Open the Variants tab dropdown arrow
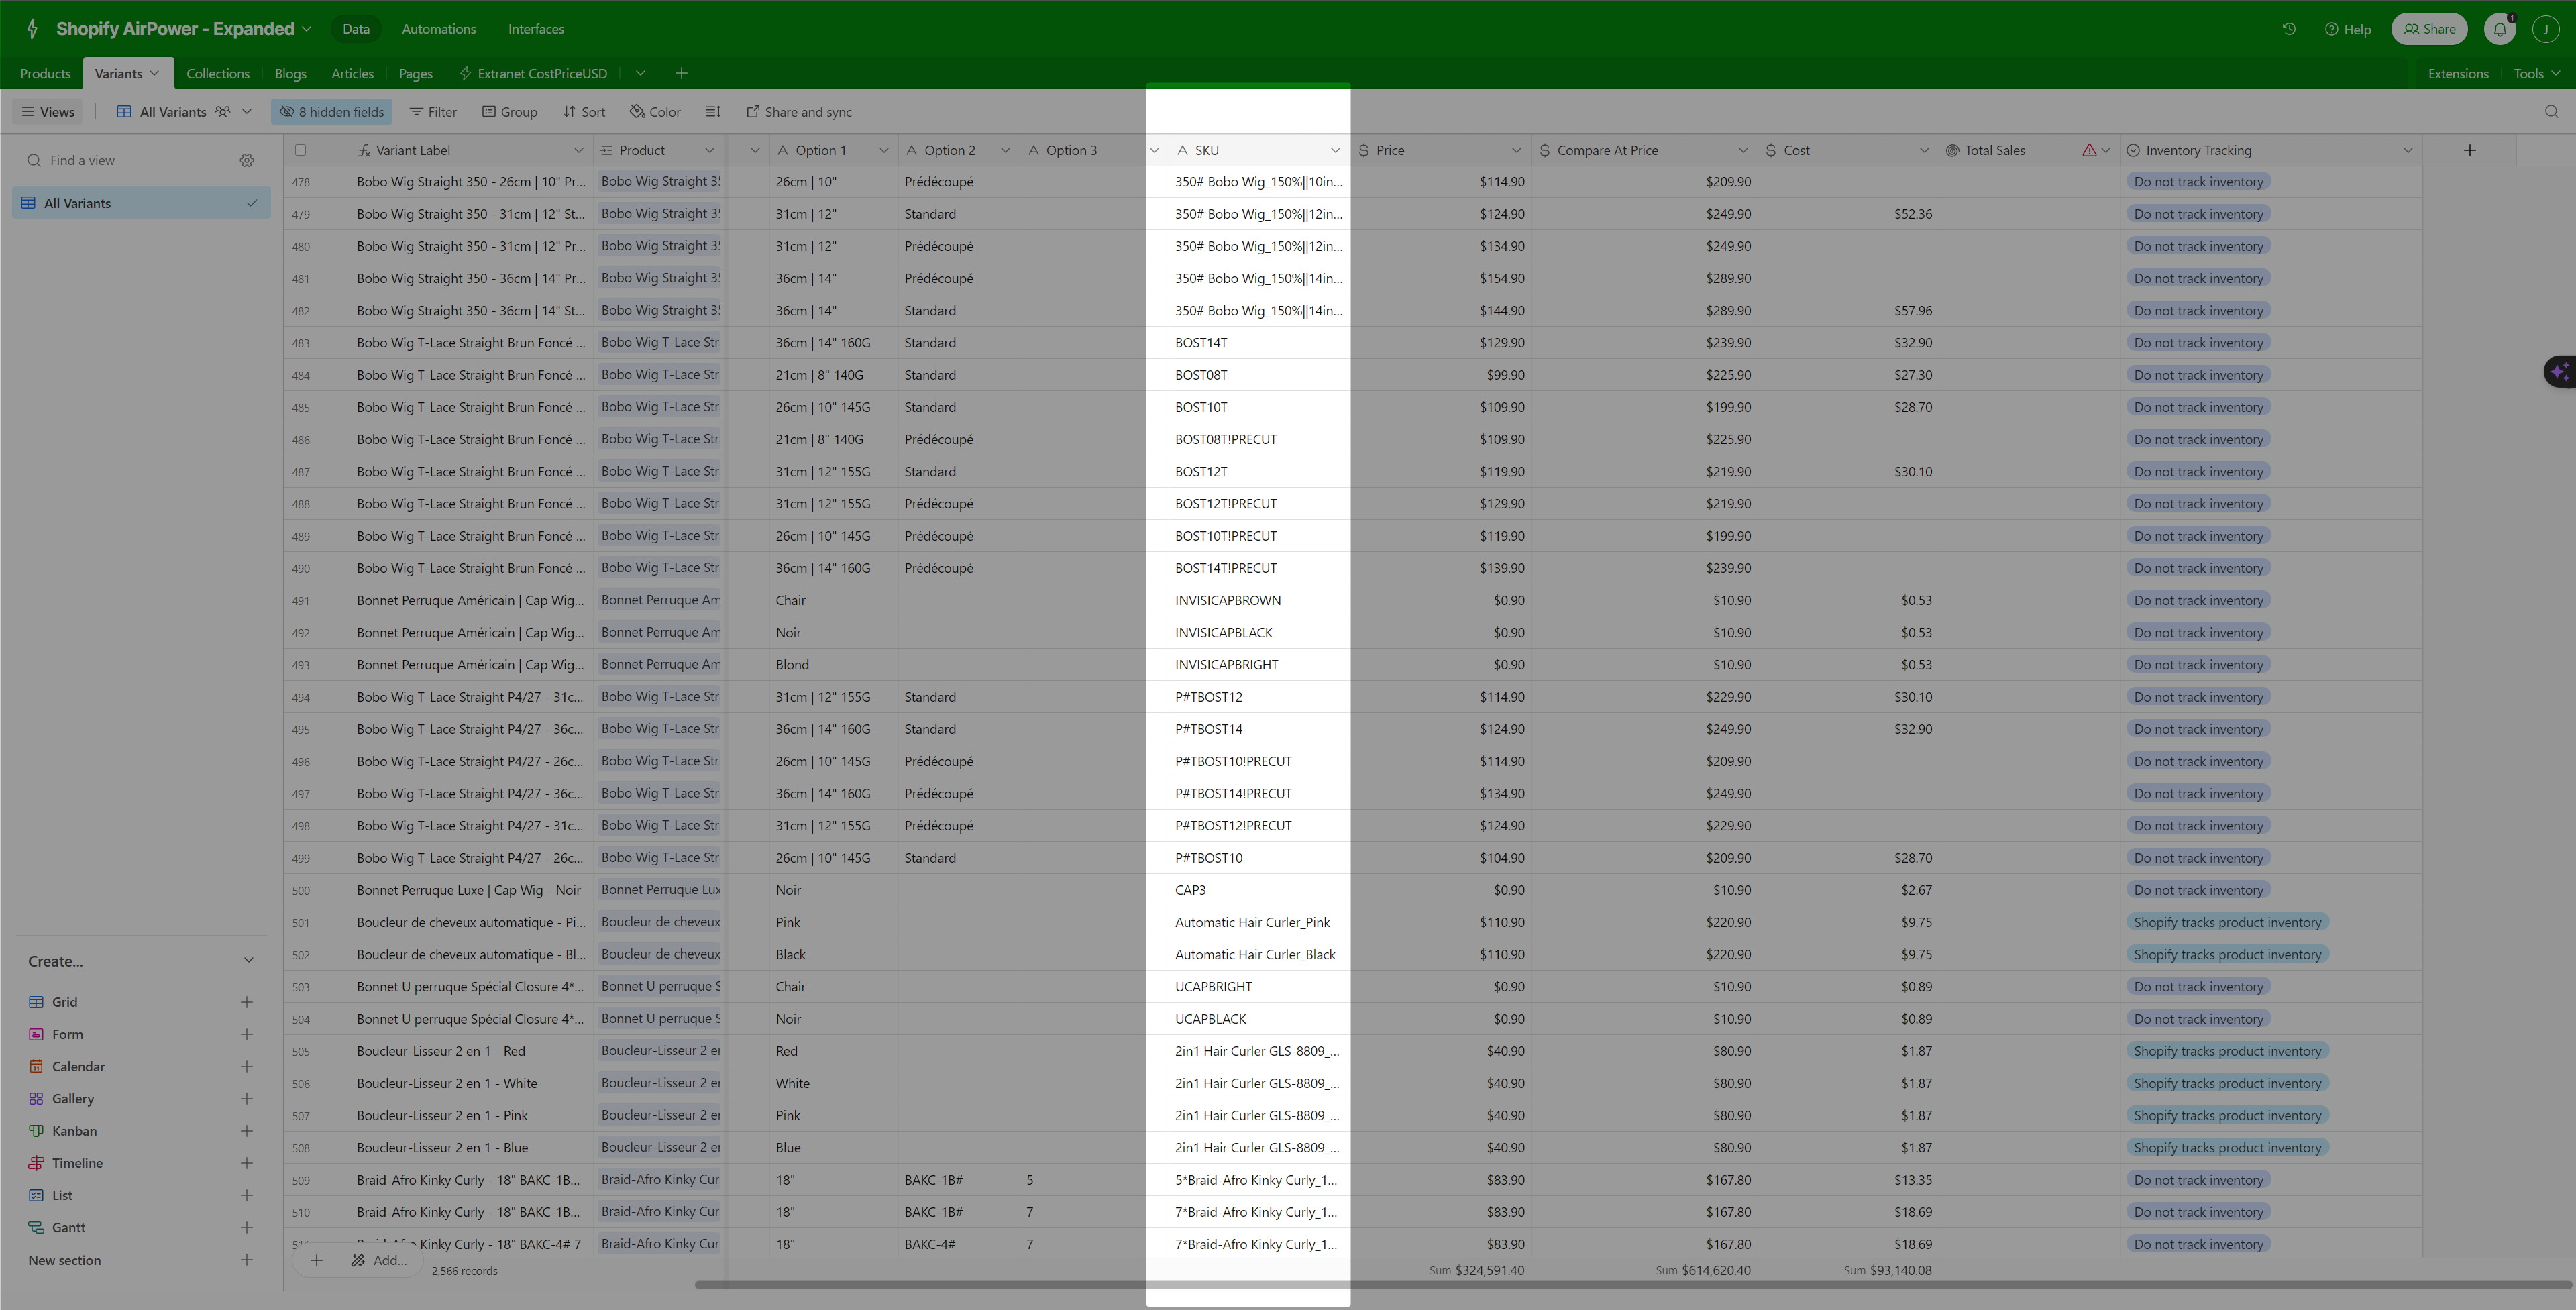The width and height of the screenshot is (2576, 1310). [x=154, y=73]
